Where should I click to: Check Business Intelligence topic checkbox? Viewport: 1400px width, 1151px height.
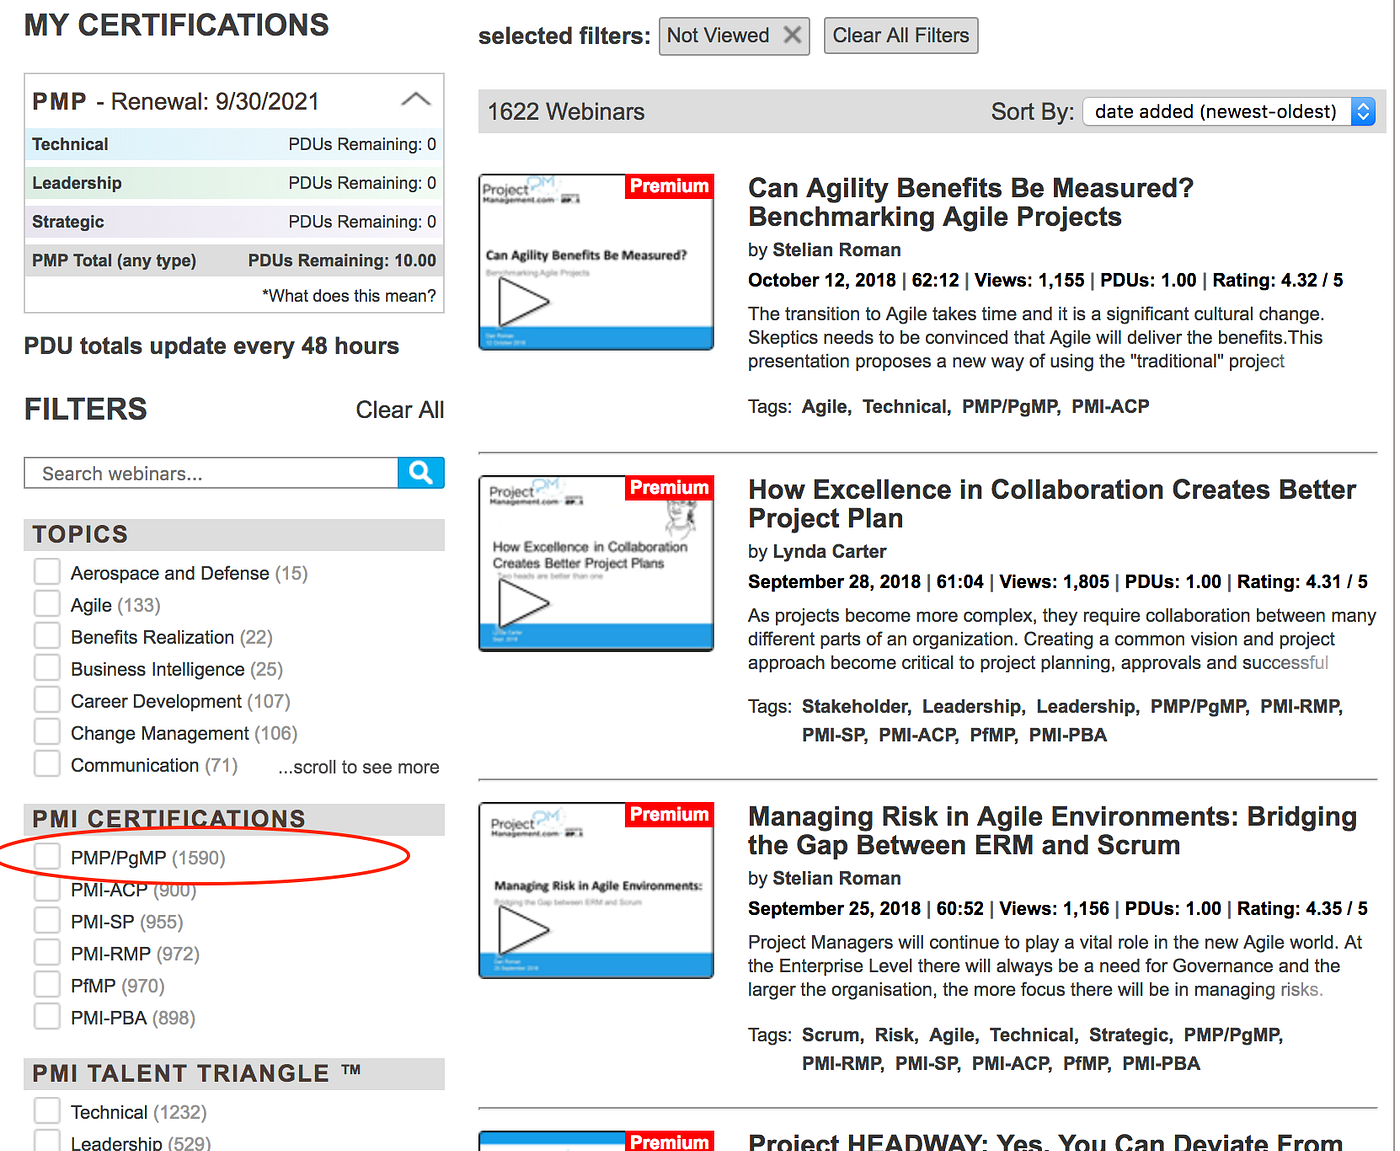(47, 668)
